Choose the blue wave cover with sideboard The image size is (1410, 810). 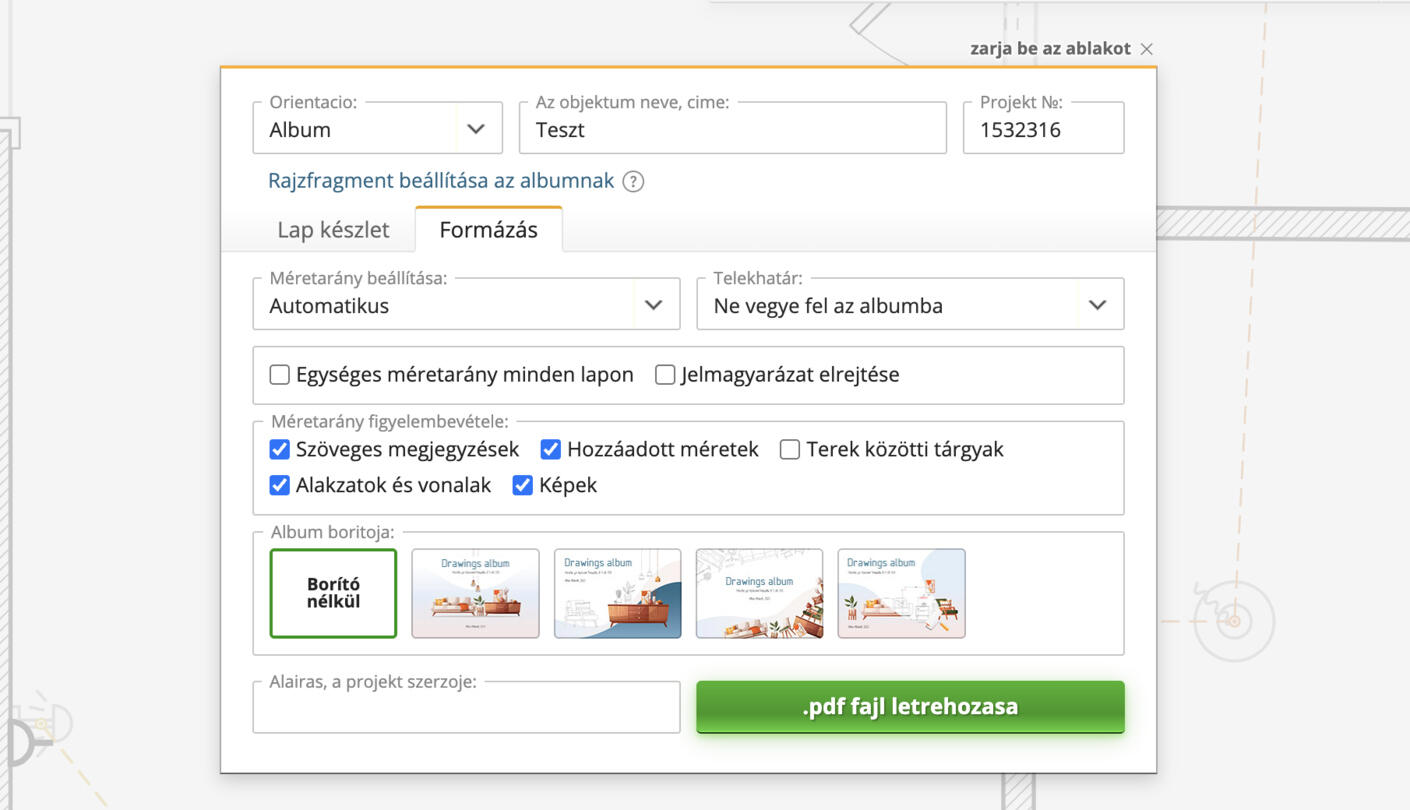pos(617,593)
